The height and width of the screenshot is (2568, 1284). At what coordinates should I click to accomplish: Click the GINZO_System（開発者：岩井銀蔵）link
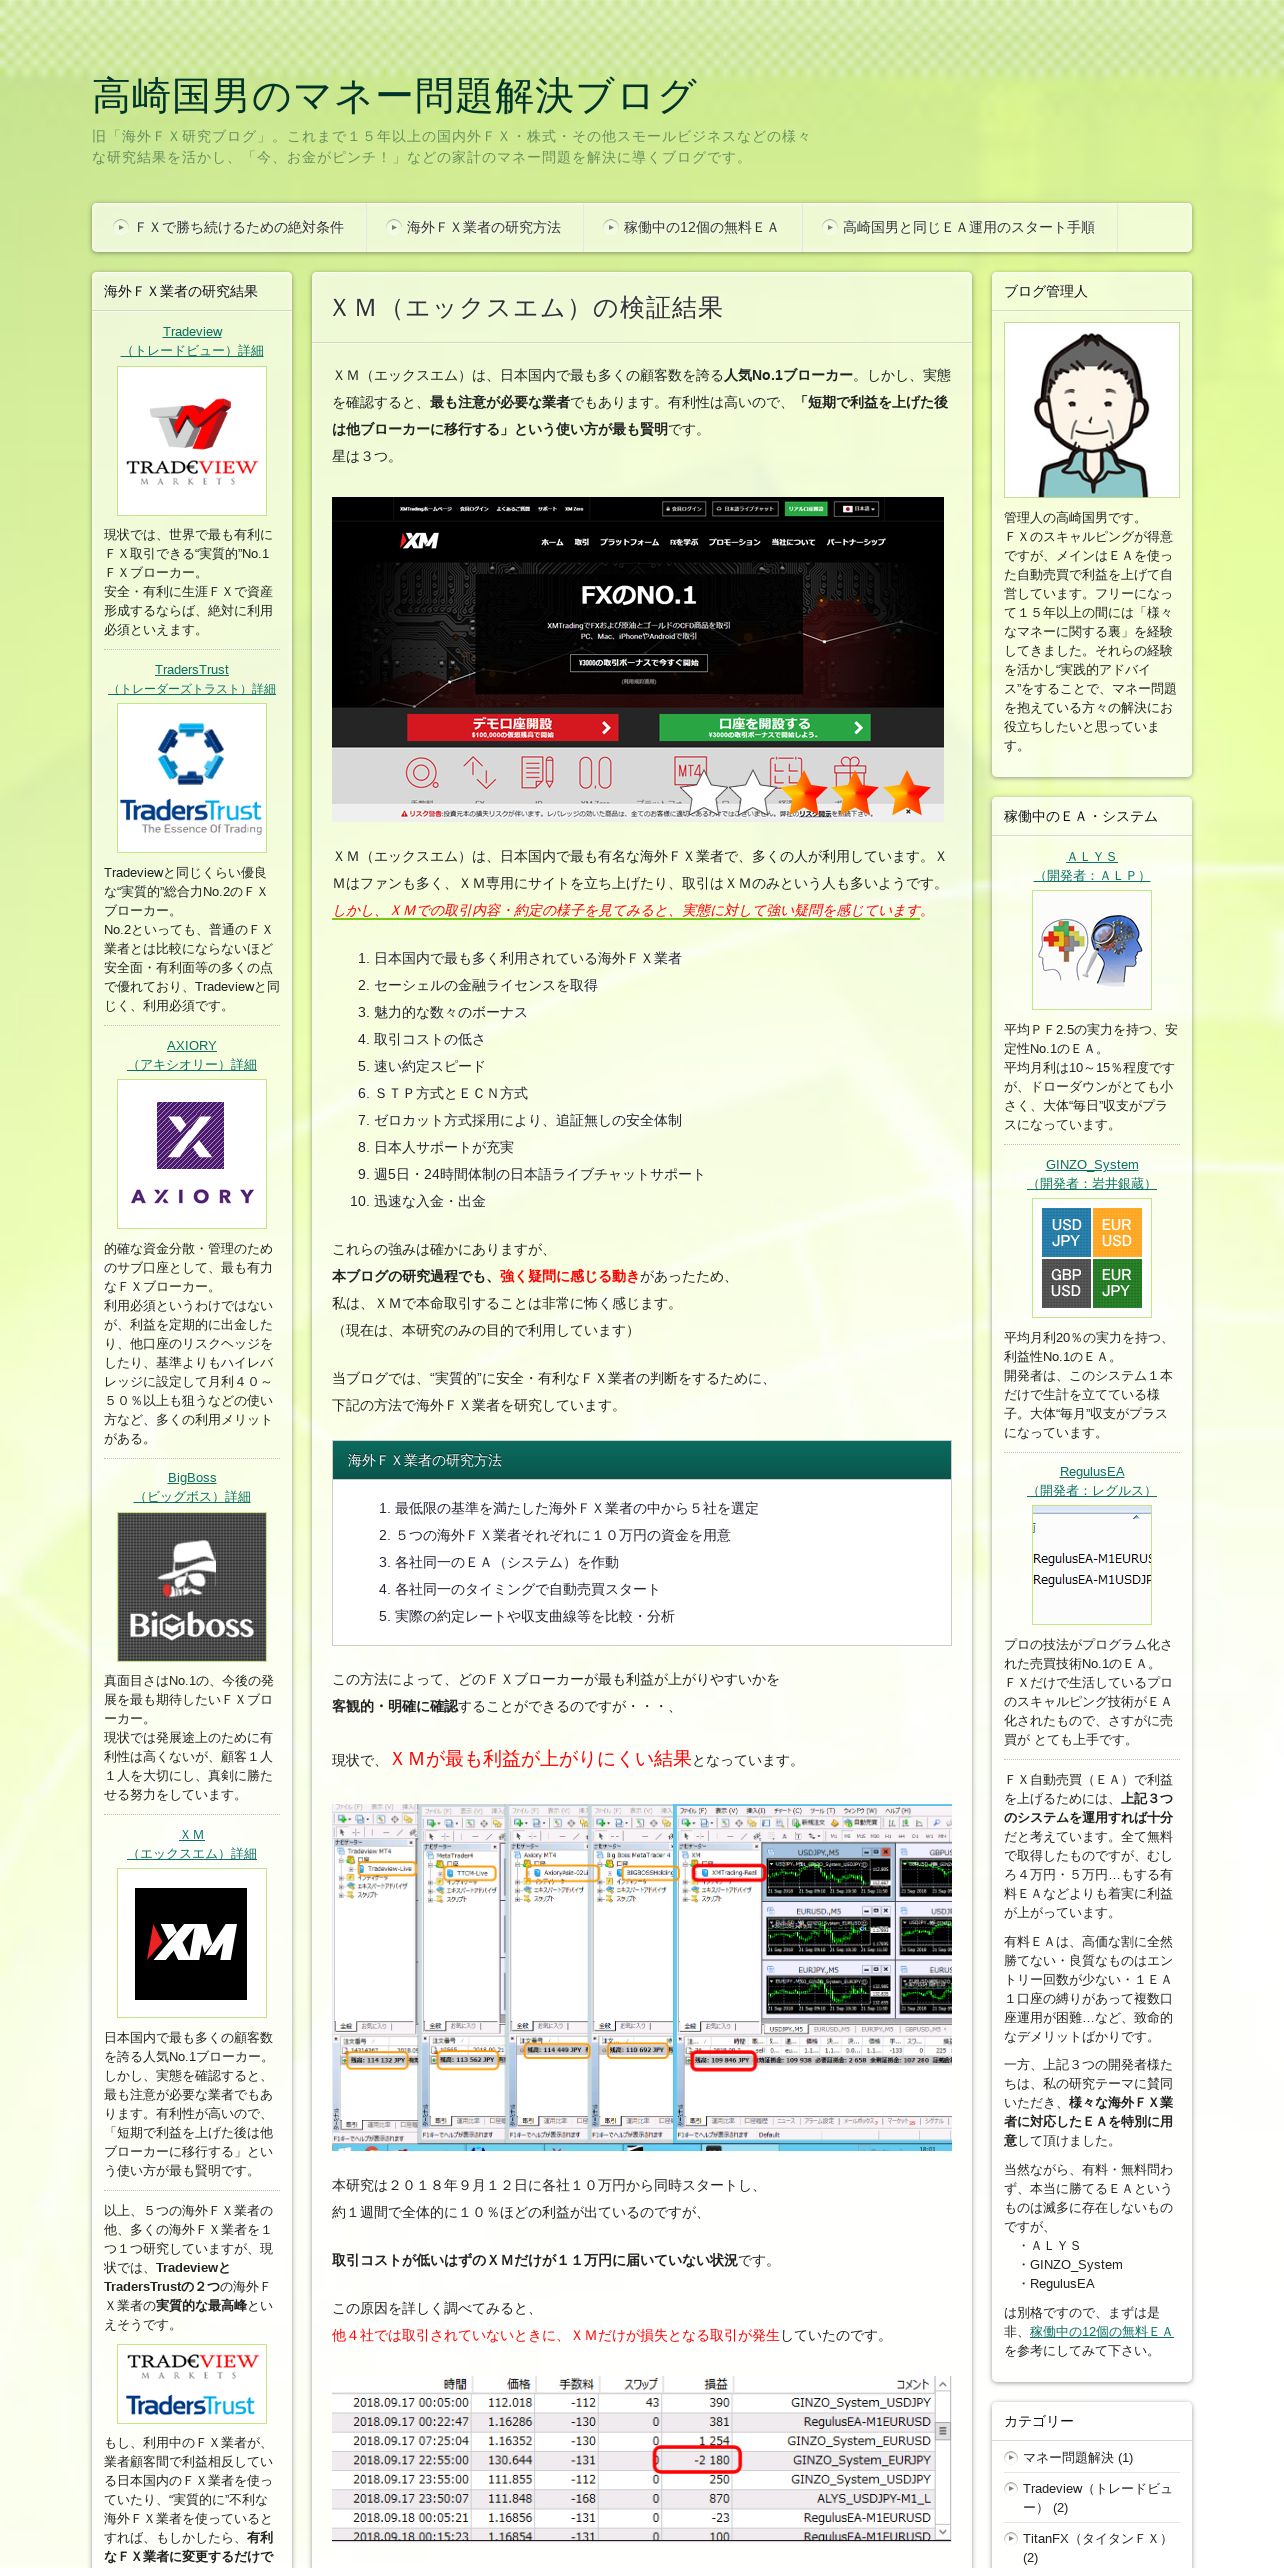click(1092, 1174)
